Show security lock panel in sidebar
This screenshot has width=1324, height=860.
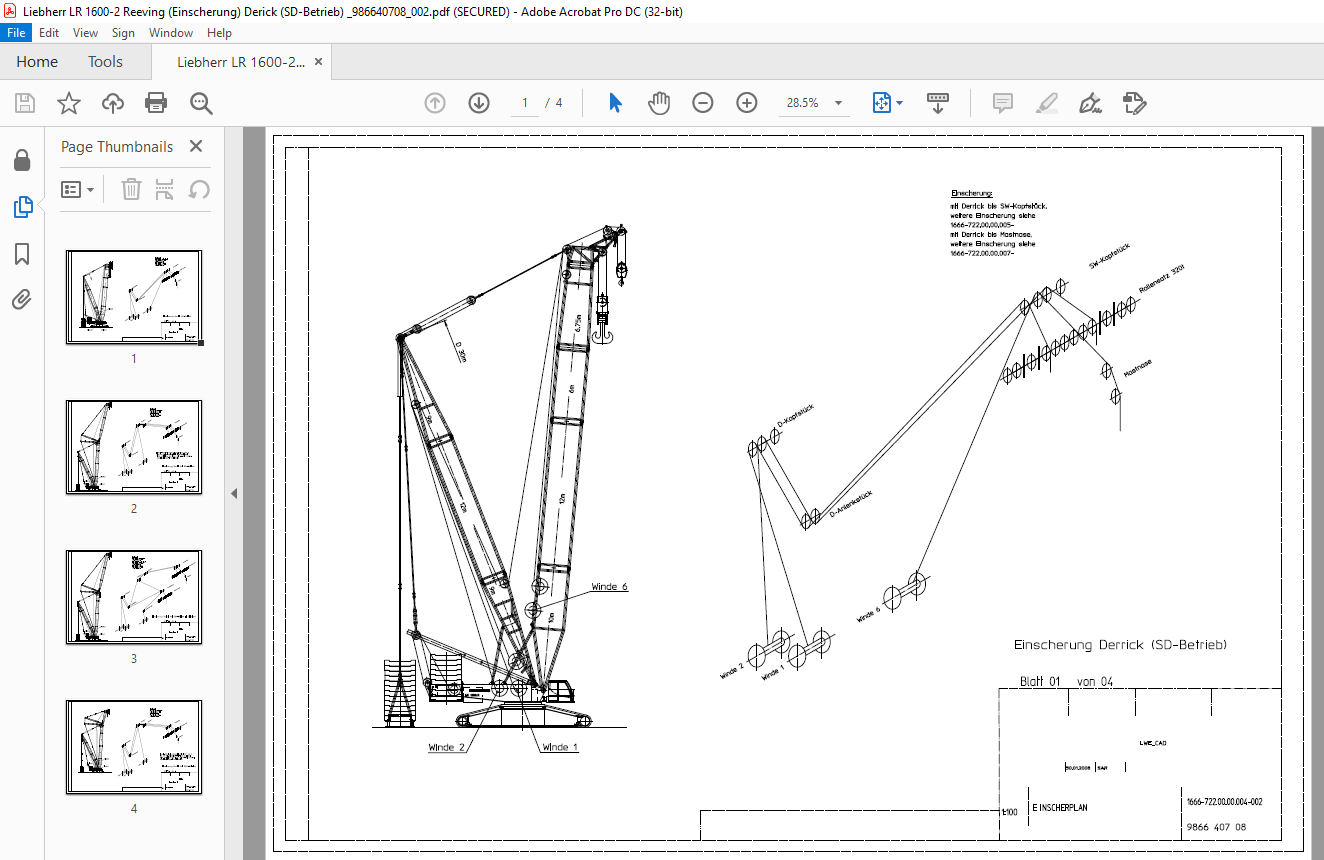pos(22,160)
